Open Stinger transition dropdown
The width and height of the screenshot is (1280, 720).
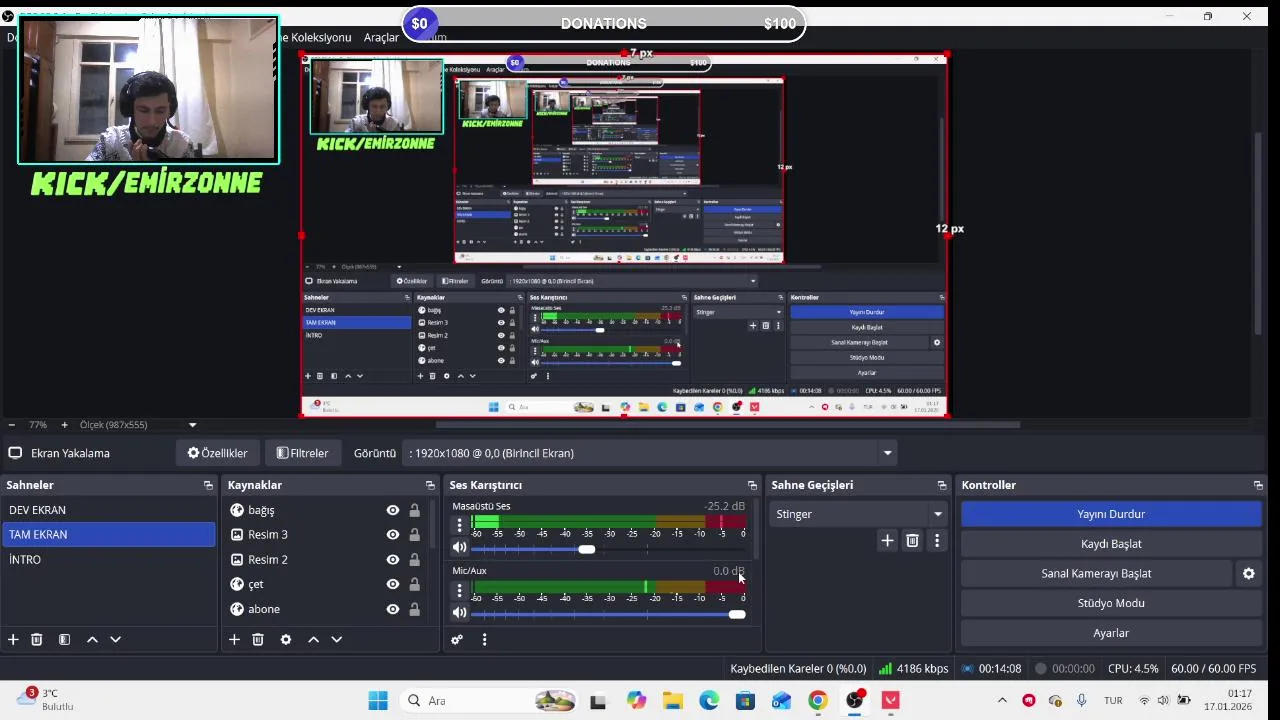(x=859, y=514)
